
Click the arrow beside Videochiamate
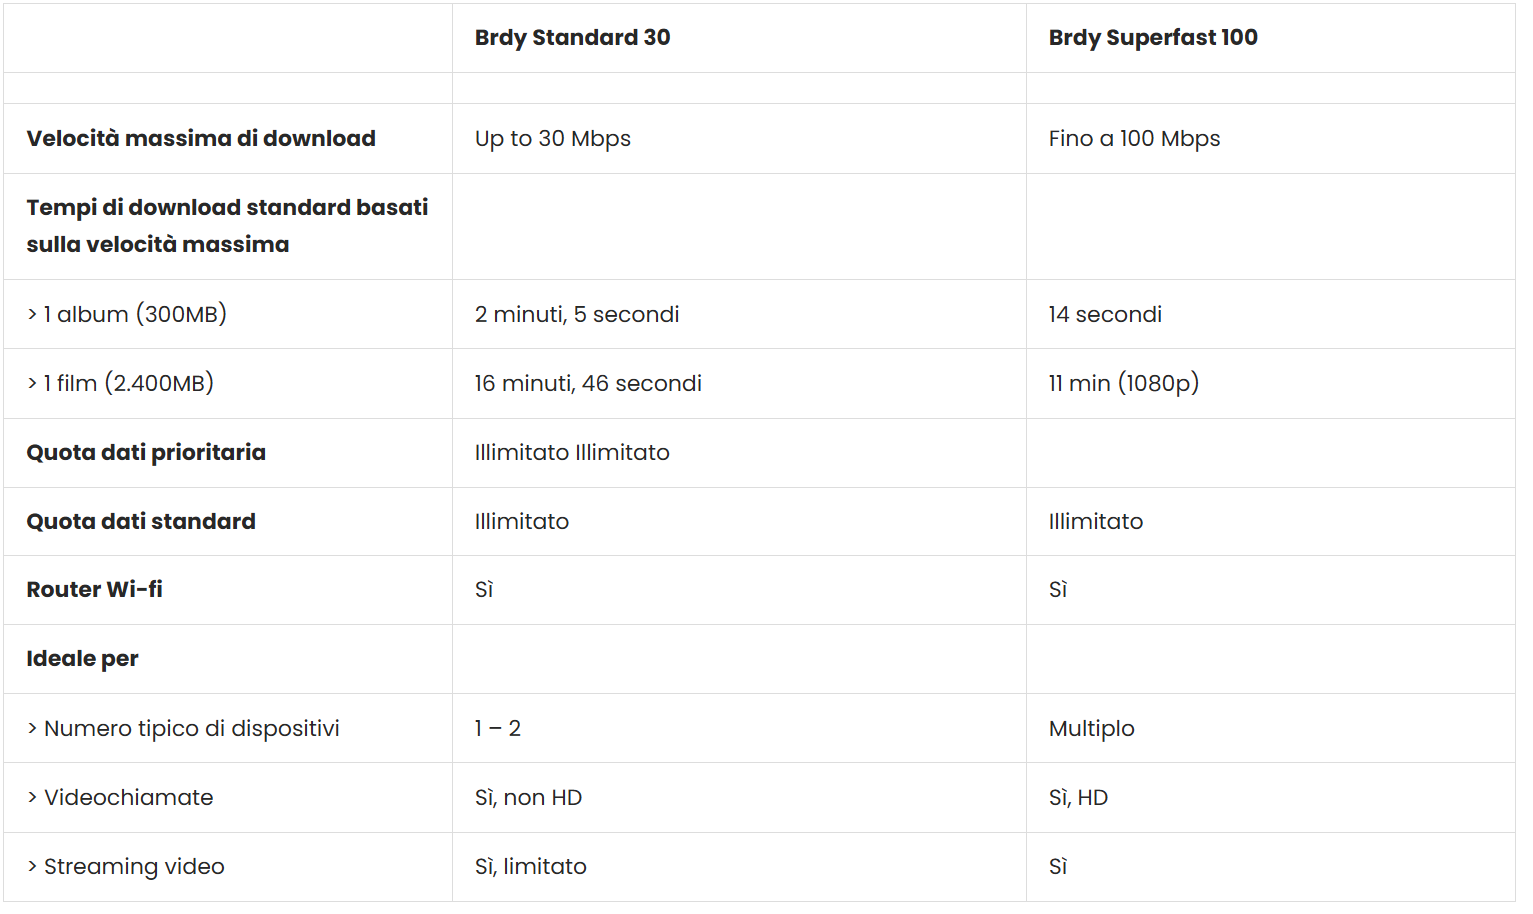point(32,798)
